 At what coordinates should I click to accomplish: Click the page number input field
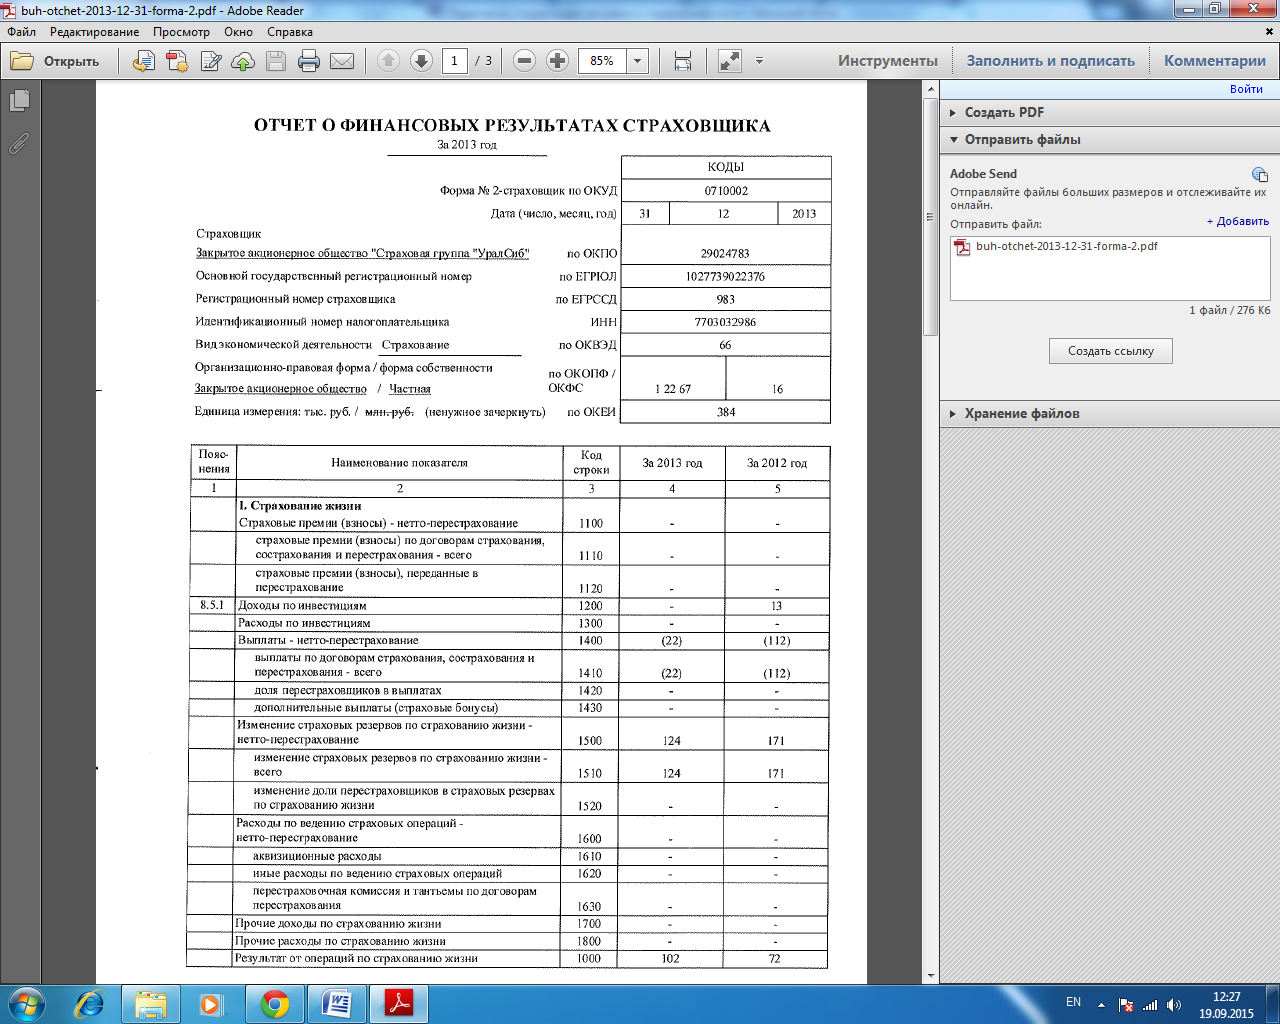click(x=454, y=61)
